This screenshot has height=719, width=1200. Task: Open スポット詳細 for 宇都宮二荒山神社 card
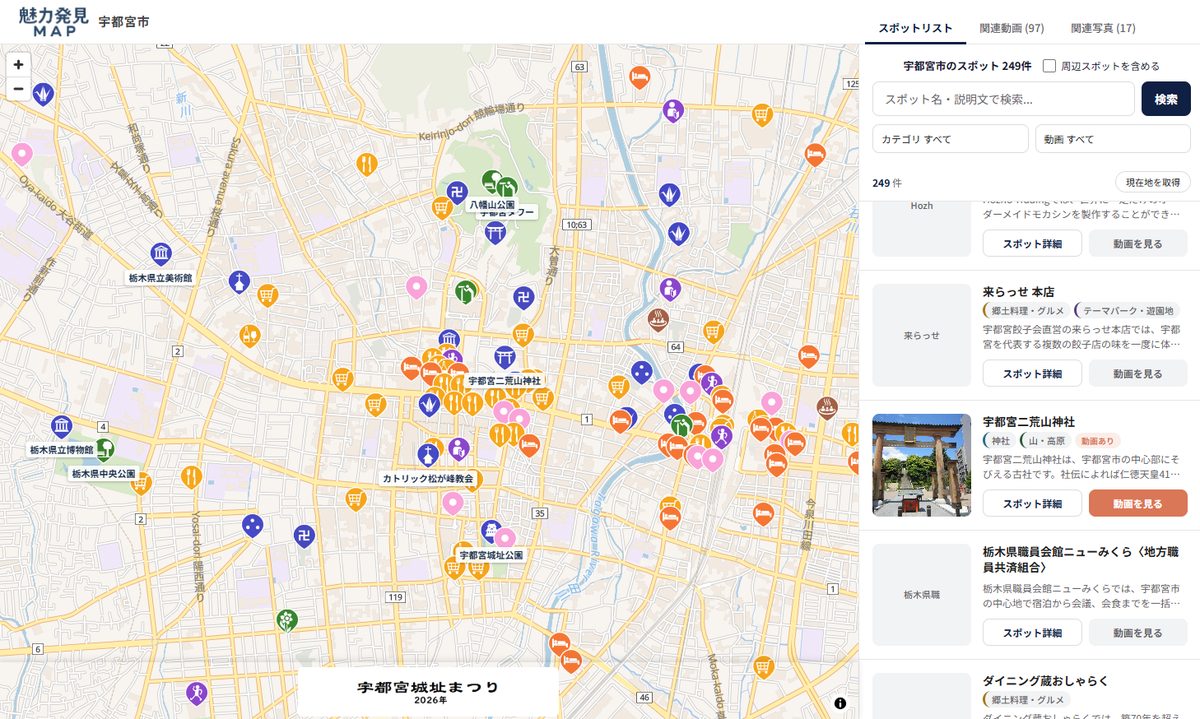1032,504
